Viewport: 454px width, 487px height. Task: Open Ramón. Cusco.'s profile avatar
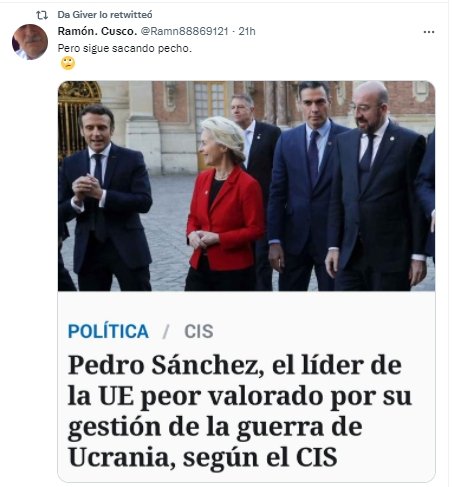tap(30, 42)
